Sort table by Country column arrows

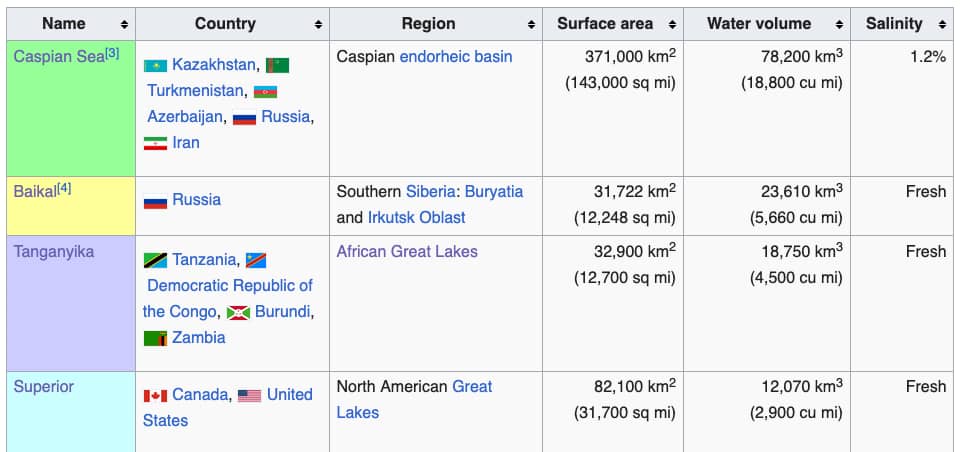(x=318, y=24)
